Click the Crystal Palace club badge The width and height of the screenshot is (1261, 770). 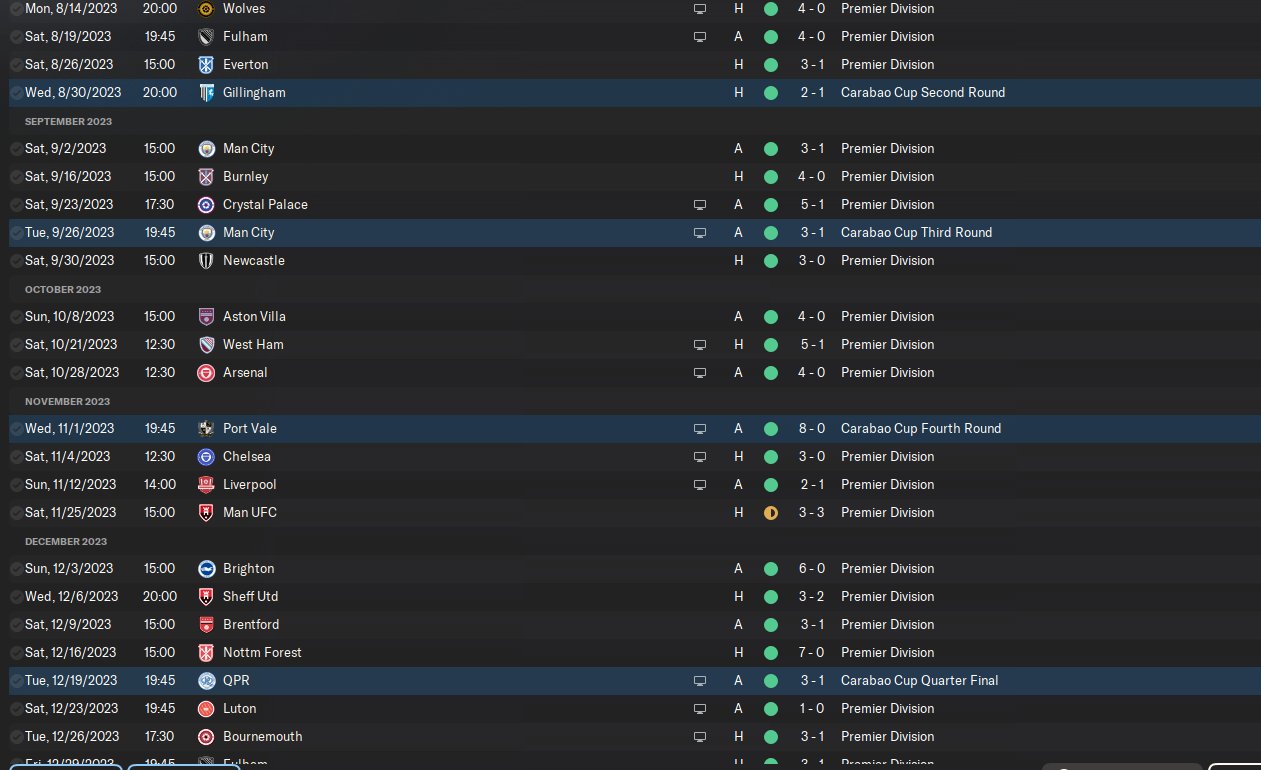[206, 204]
